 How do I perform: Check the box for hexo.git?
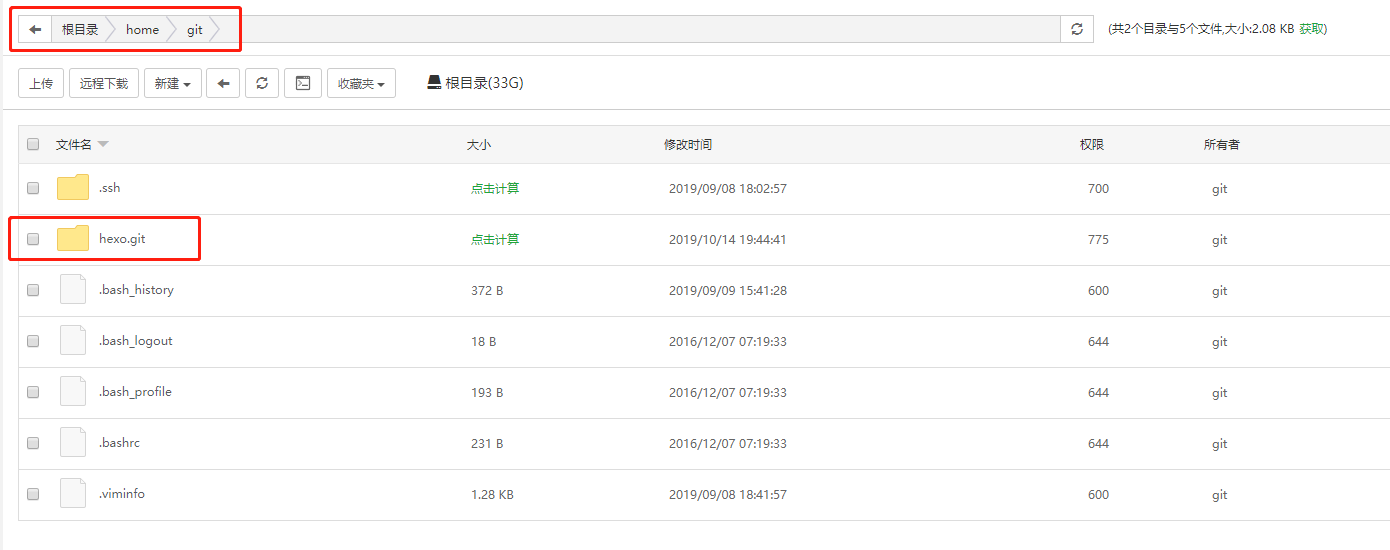[x=33, y=240]
